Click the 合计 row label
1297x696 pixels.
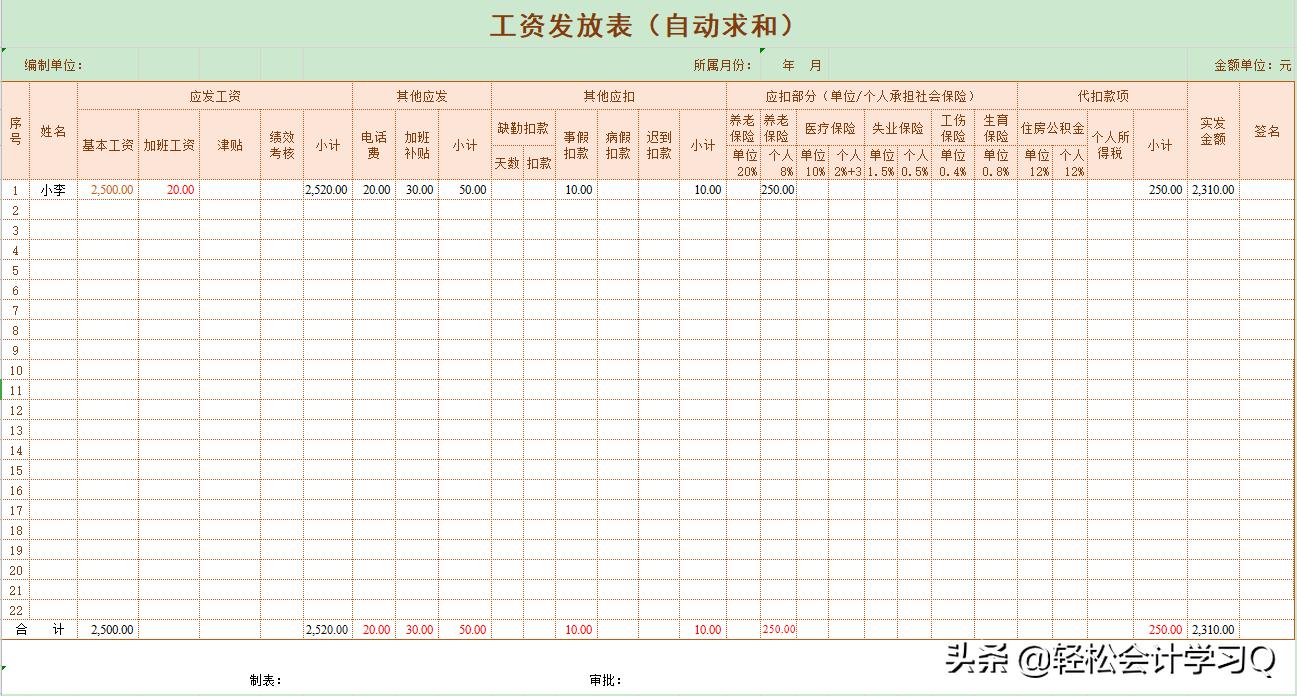(37, 630)
